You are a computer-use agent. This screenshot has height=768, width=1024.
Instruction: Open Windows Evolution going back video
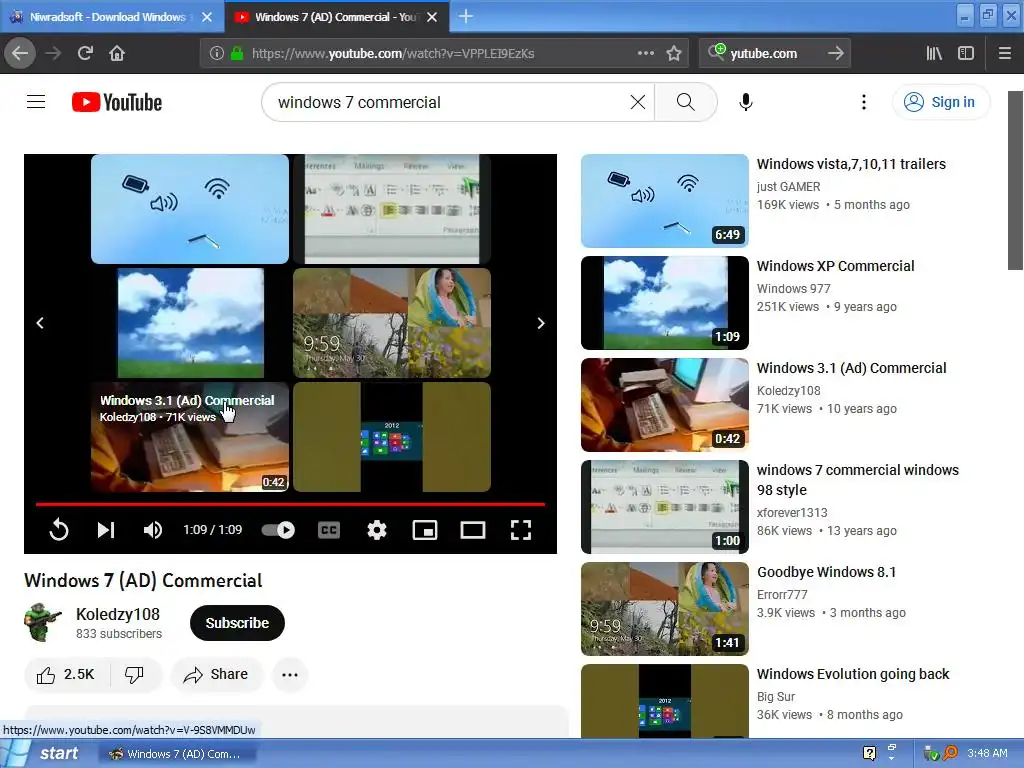[x=853, y=674]
